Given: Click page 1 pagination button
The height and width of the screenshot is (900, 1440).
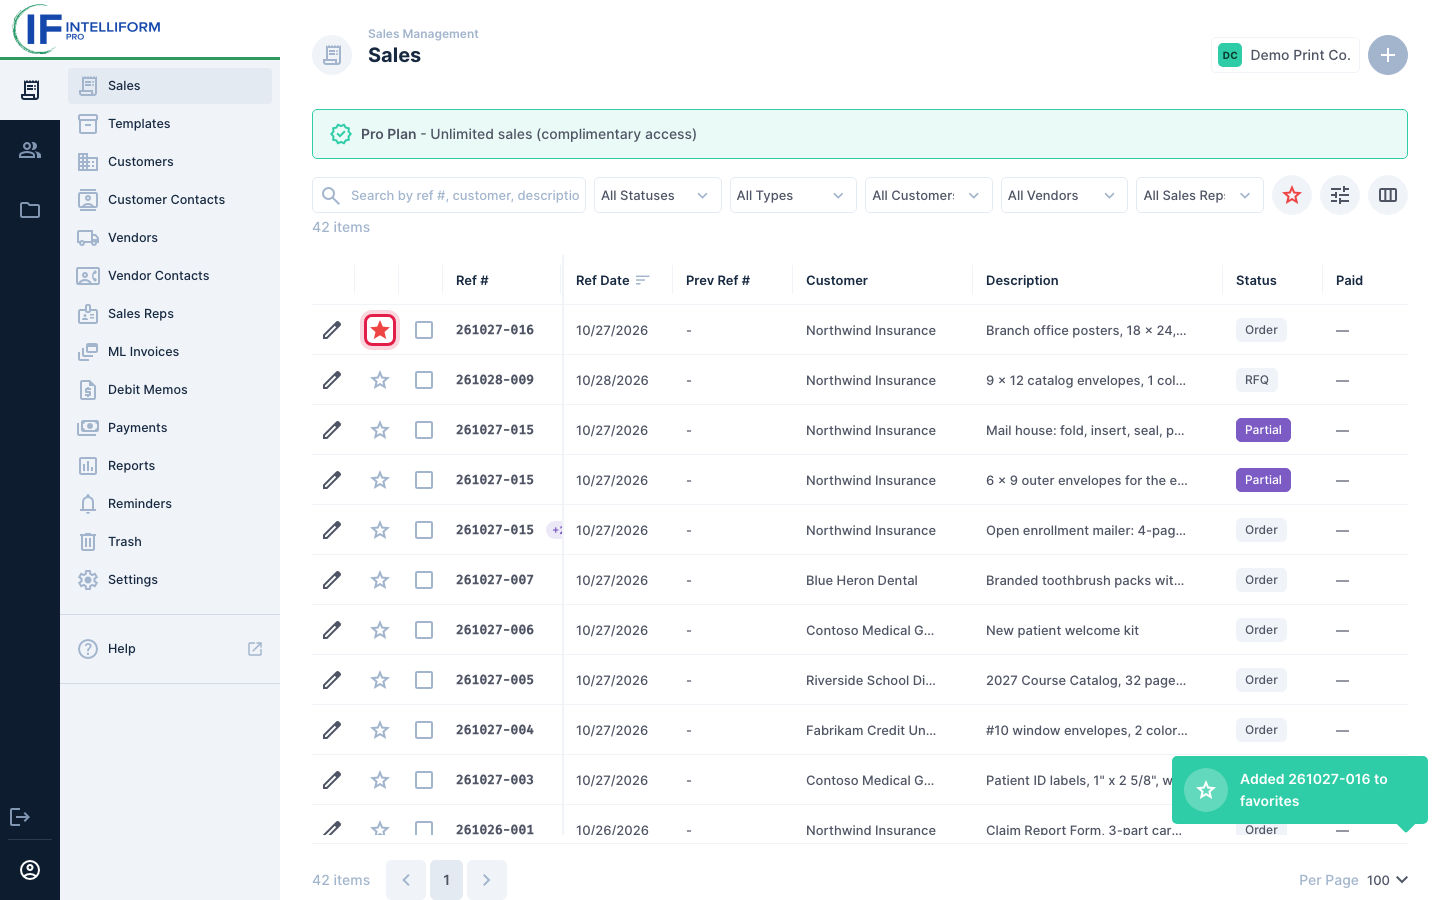Looking at the screenshot, I should pyautogui.click(x=446, y=880).
